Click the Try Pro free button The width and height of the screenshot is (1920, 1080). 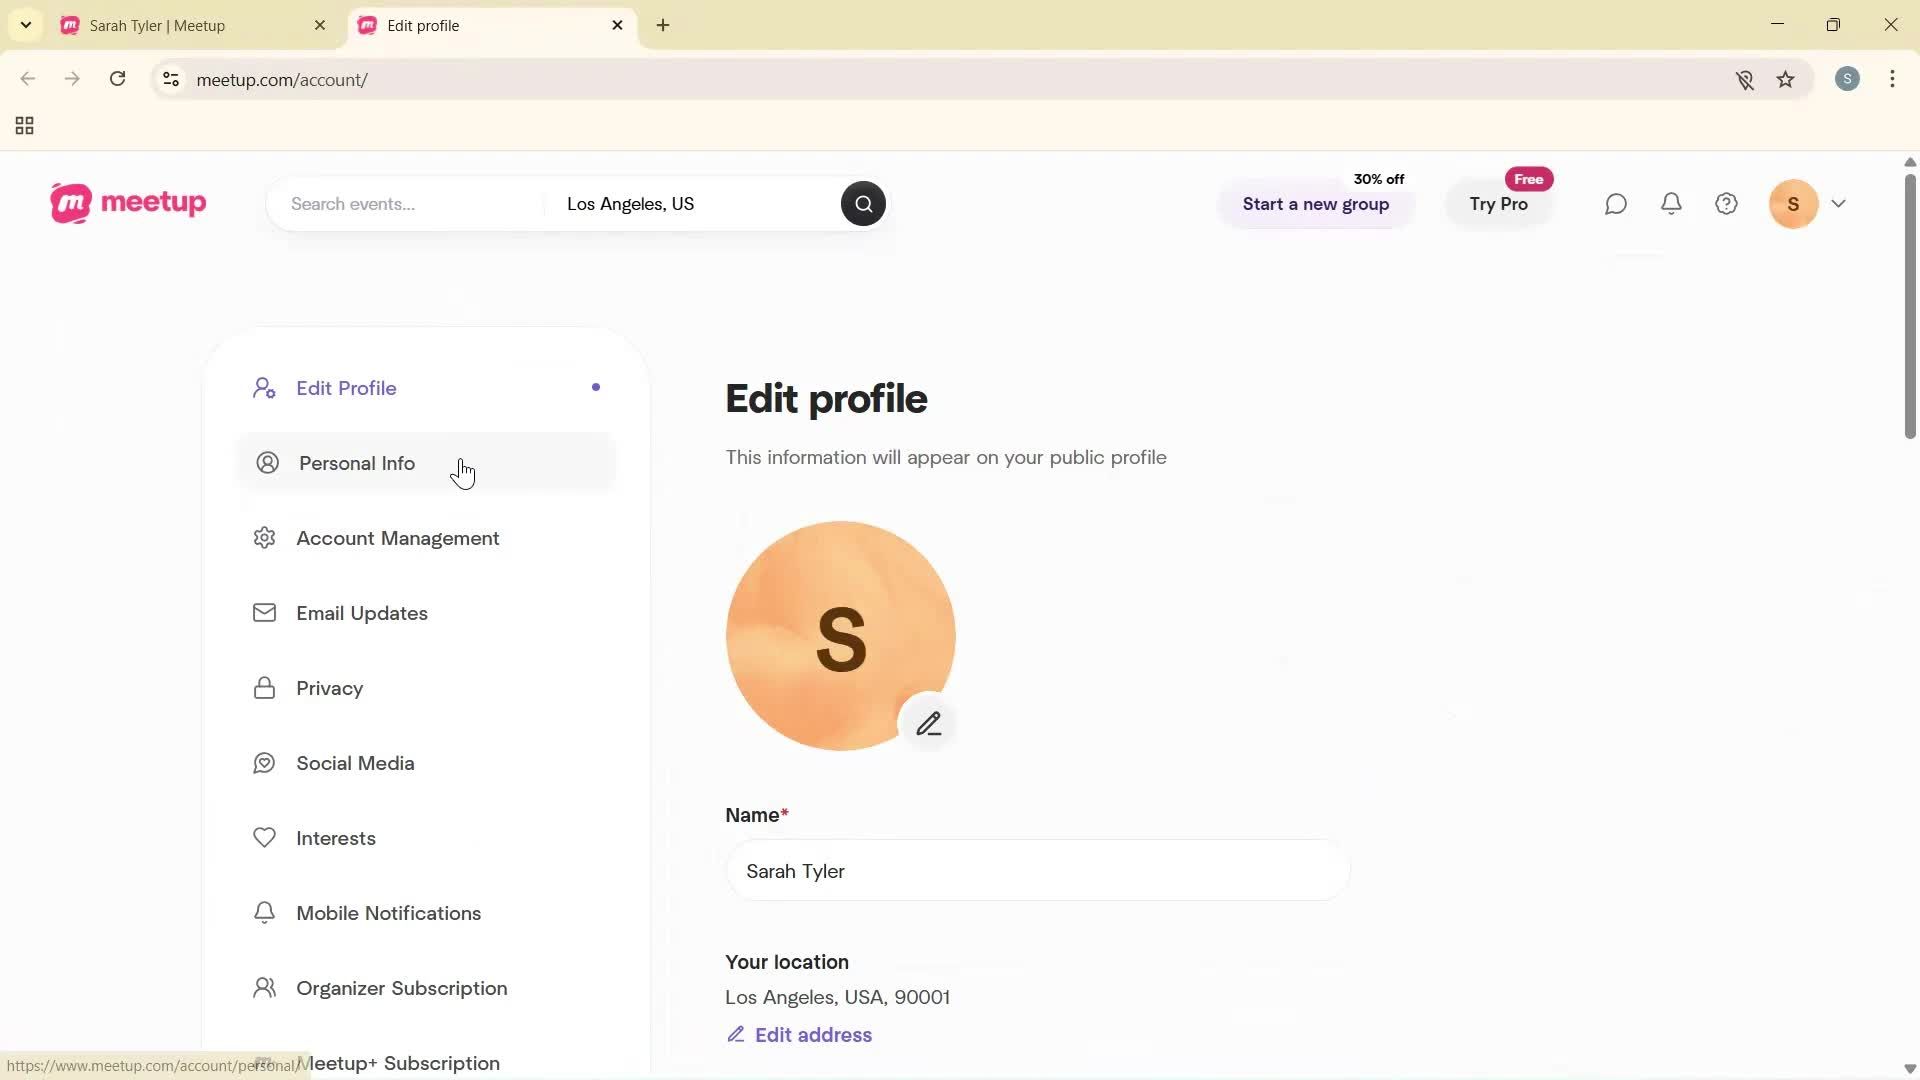point(1498,204)
